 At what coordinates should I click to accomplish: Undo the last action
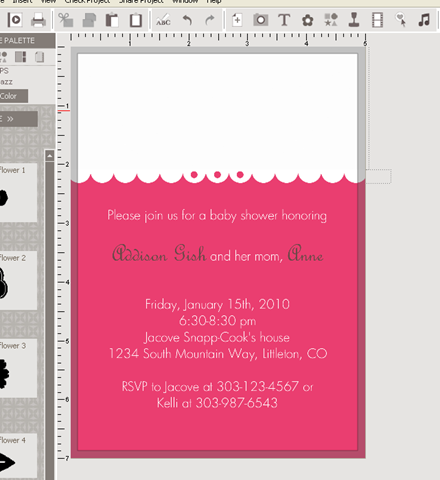click(187, 20)
